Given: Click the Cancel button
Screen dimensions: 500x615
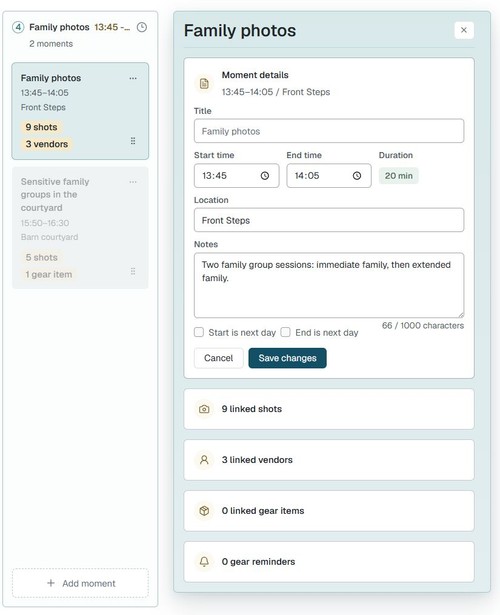Looking at the screenshot, I should point(218,358).
